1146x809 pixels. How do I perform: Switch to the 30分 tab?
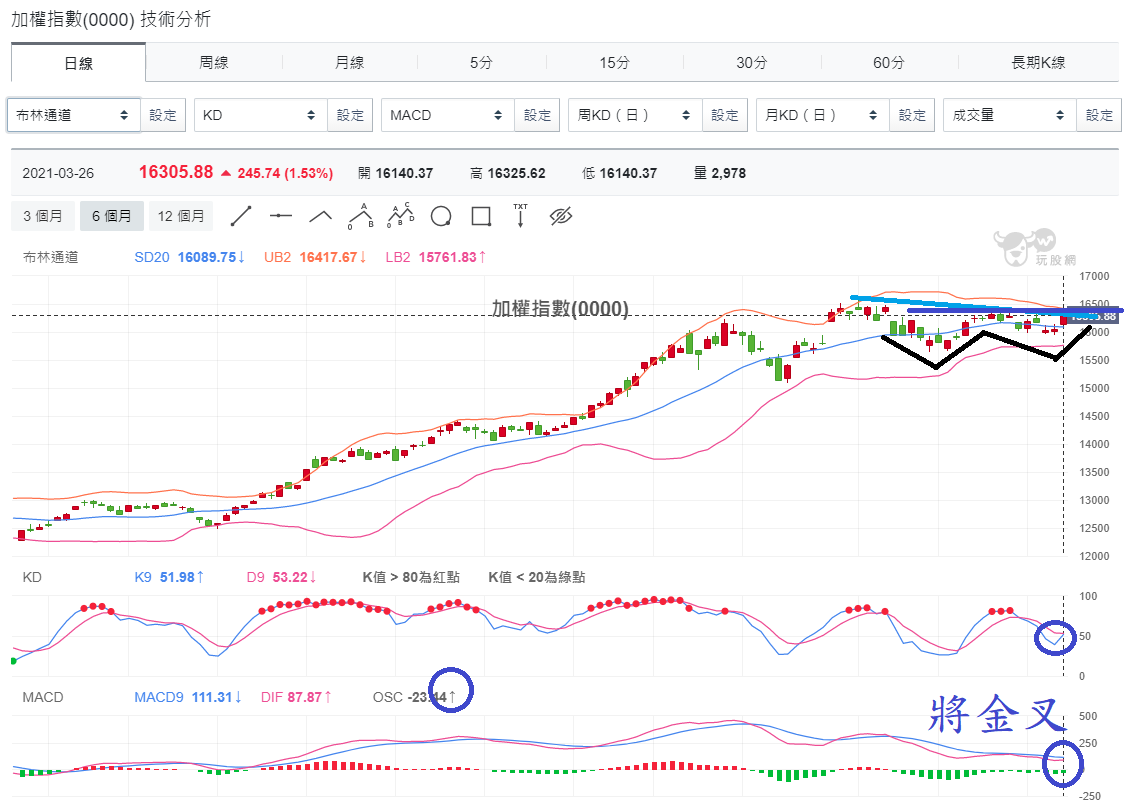[x=751, y=63]
